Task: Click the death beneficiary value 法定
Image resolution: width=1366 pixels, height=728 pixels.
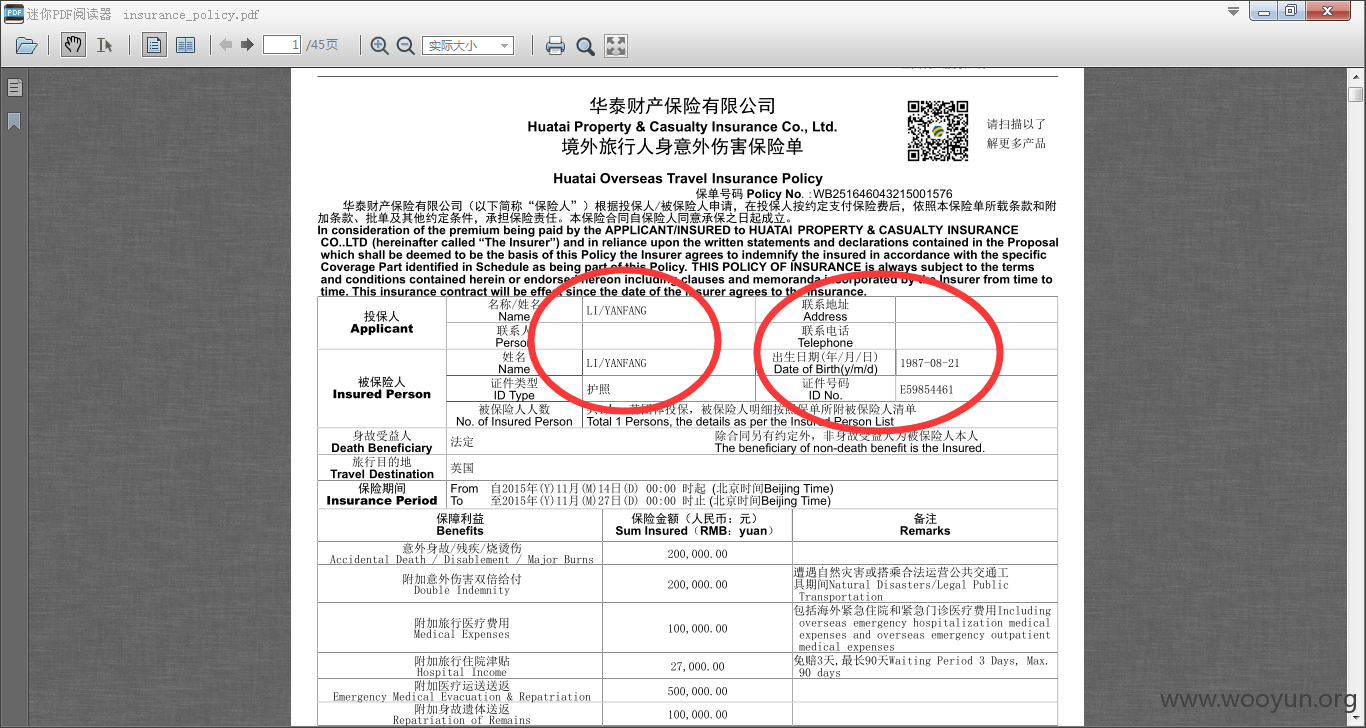Action: [462, 441]
